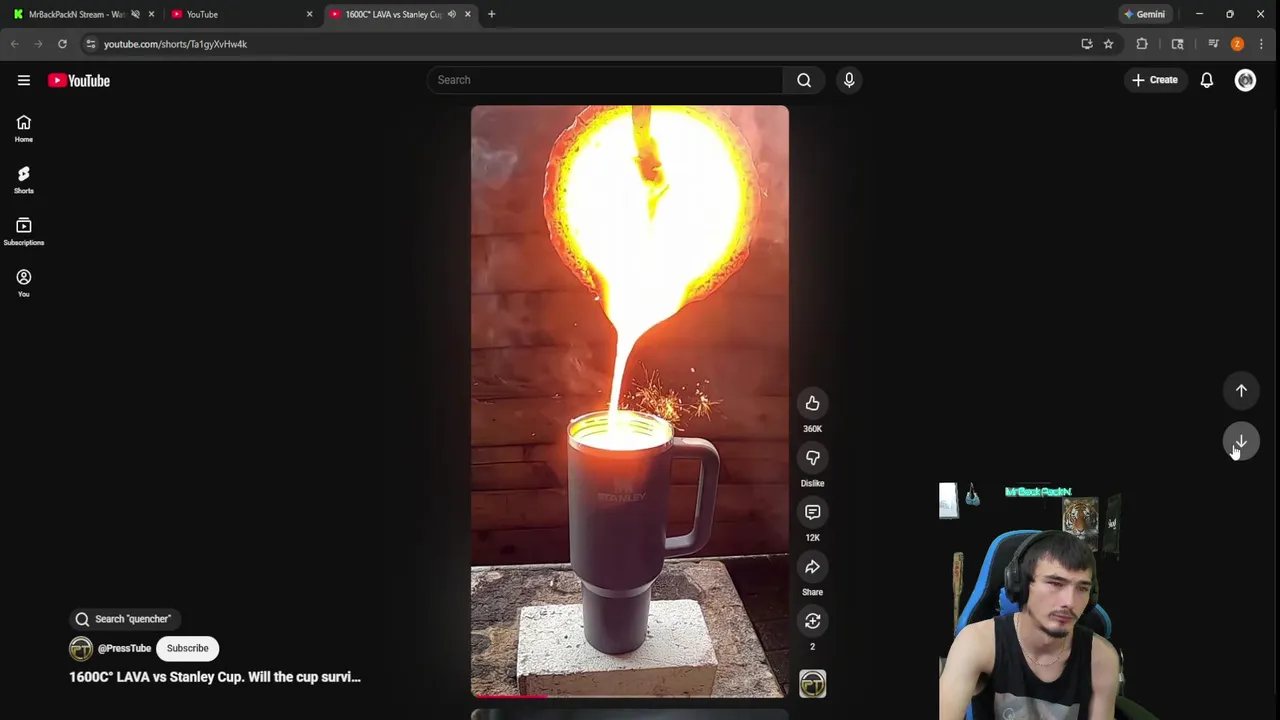
Task: Open the @PressTube channel name
Action: coord(124,648)
